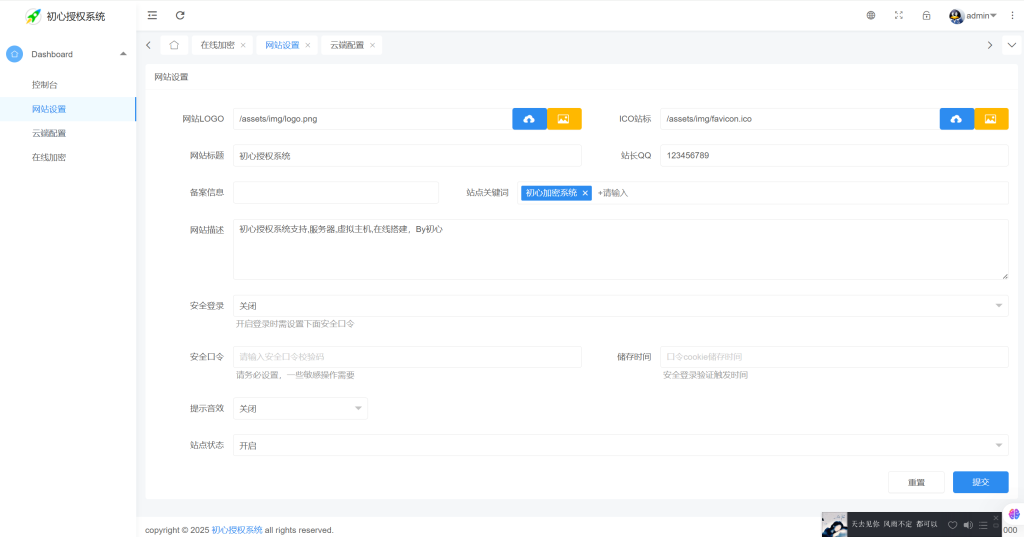Select 网站设置 in the sidebar

click(68, 109)
